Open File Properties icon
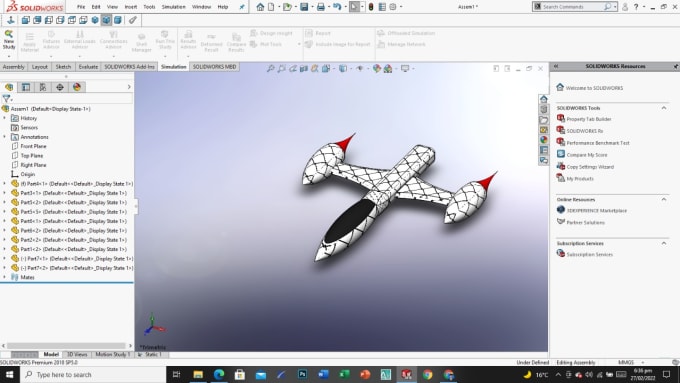This screenshot has width=680, height=383. 382,7
